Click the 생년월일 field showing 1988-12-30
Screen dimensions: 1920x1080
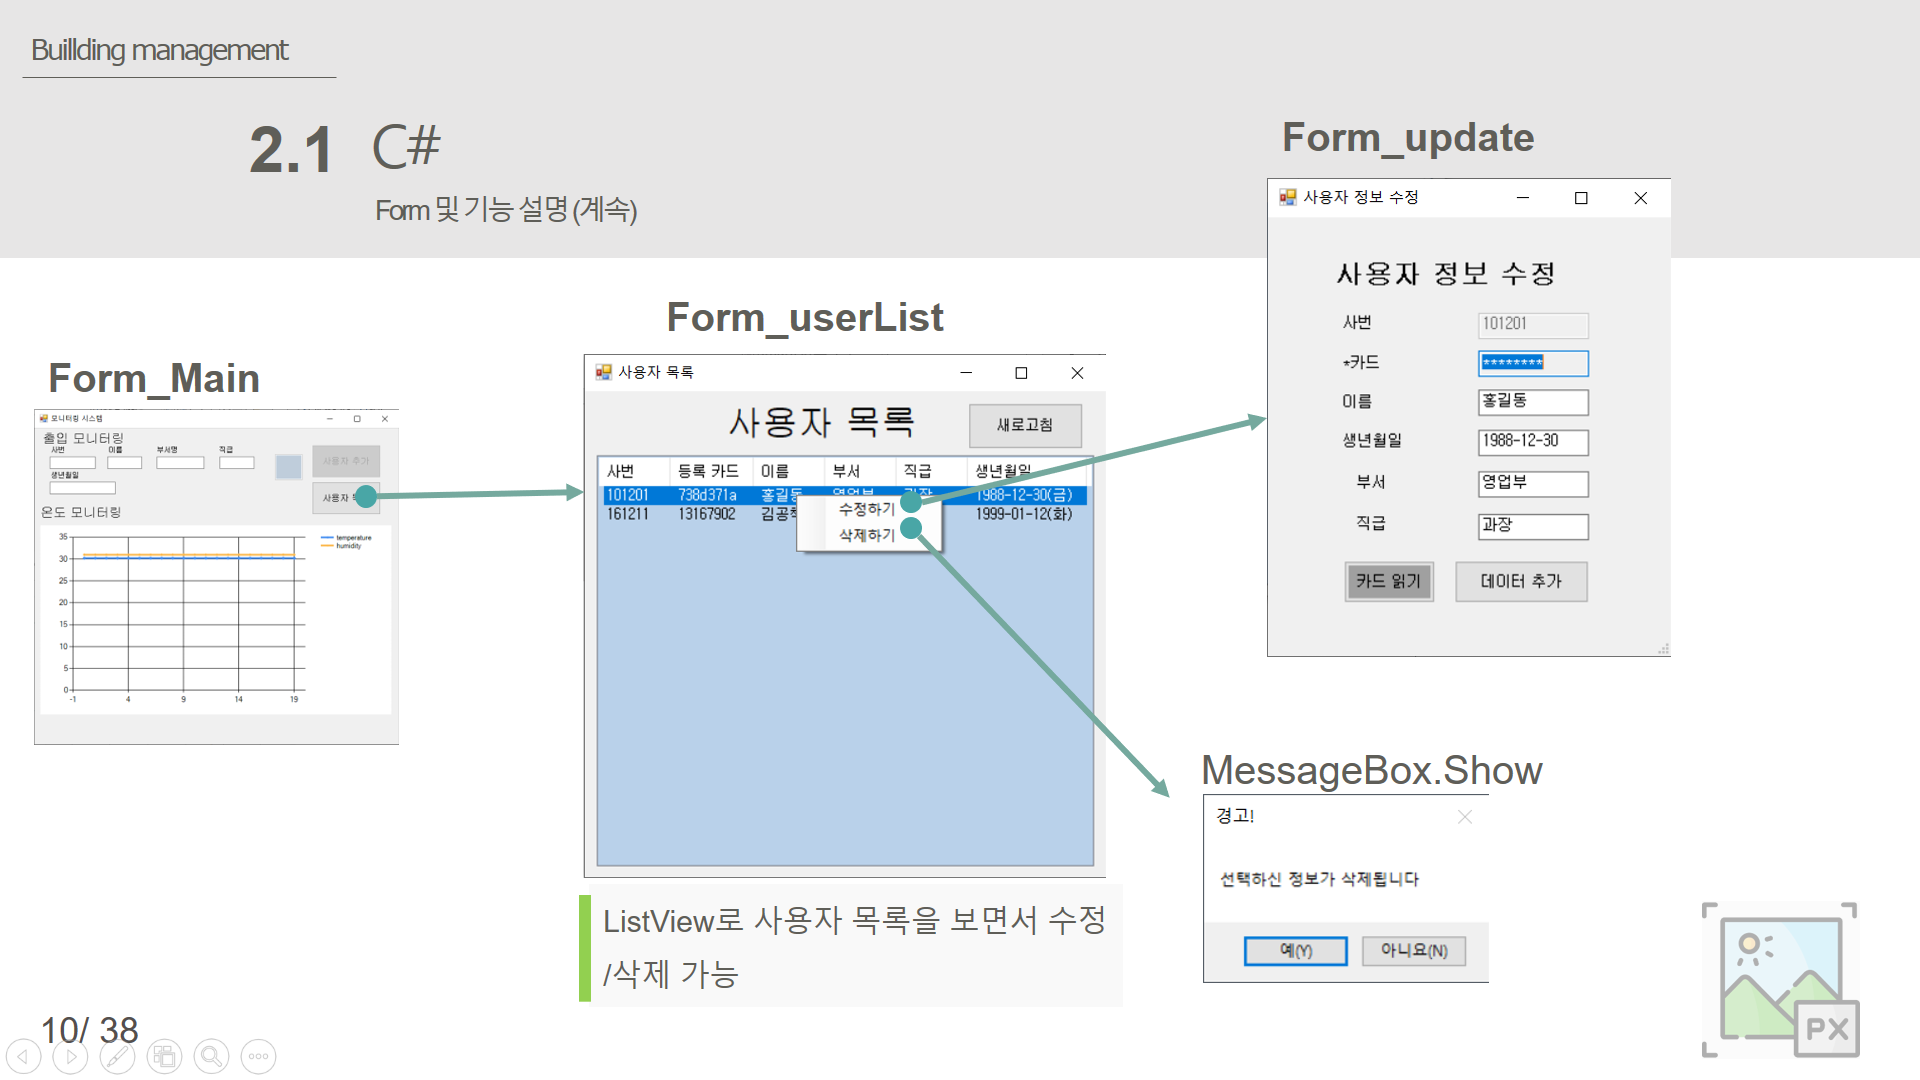coord(1532,441)
